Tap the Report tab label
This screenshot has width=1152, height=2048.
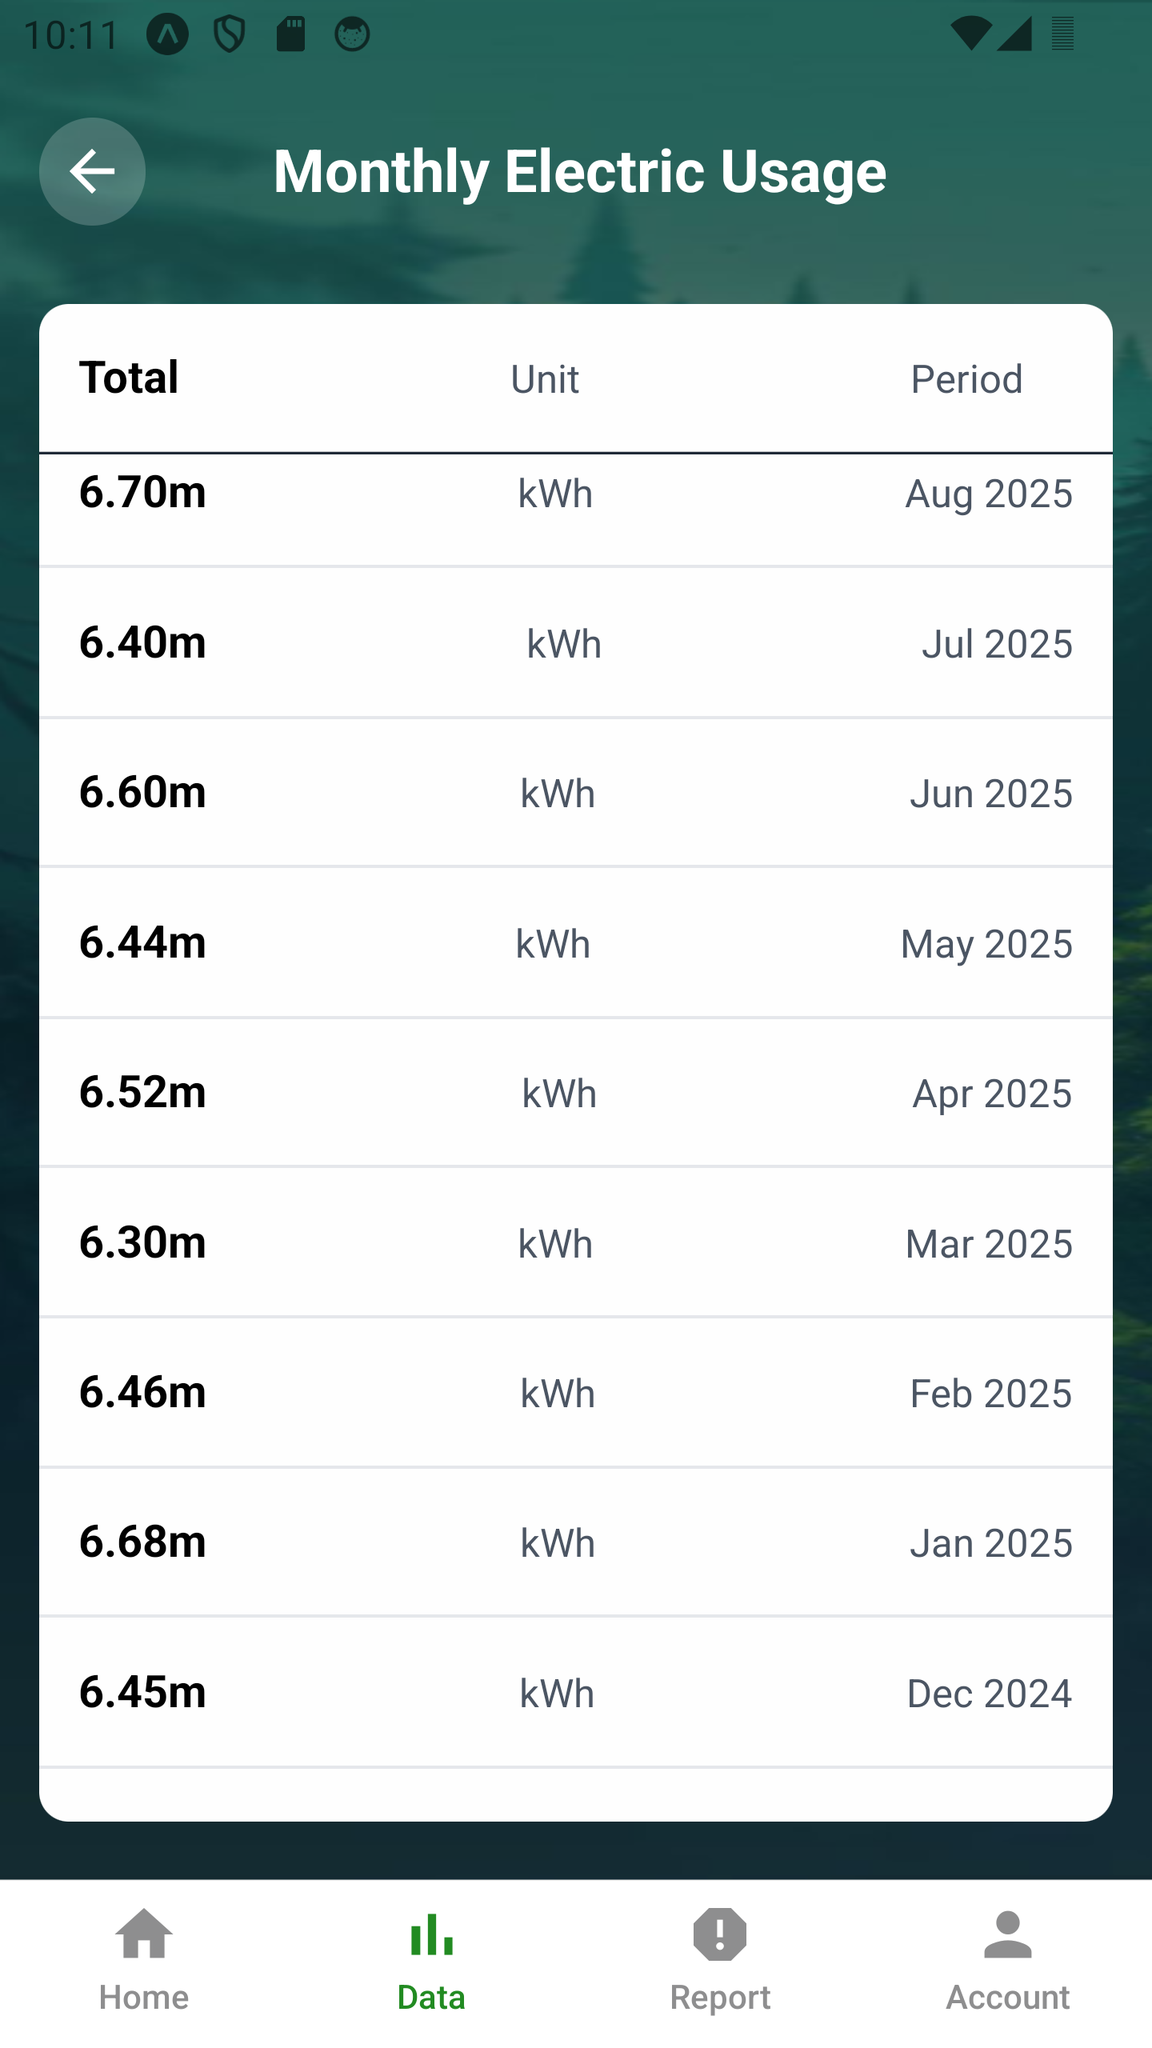click(720, 1997)
